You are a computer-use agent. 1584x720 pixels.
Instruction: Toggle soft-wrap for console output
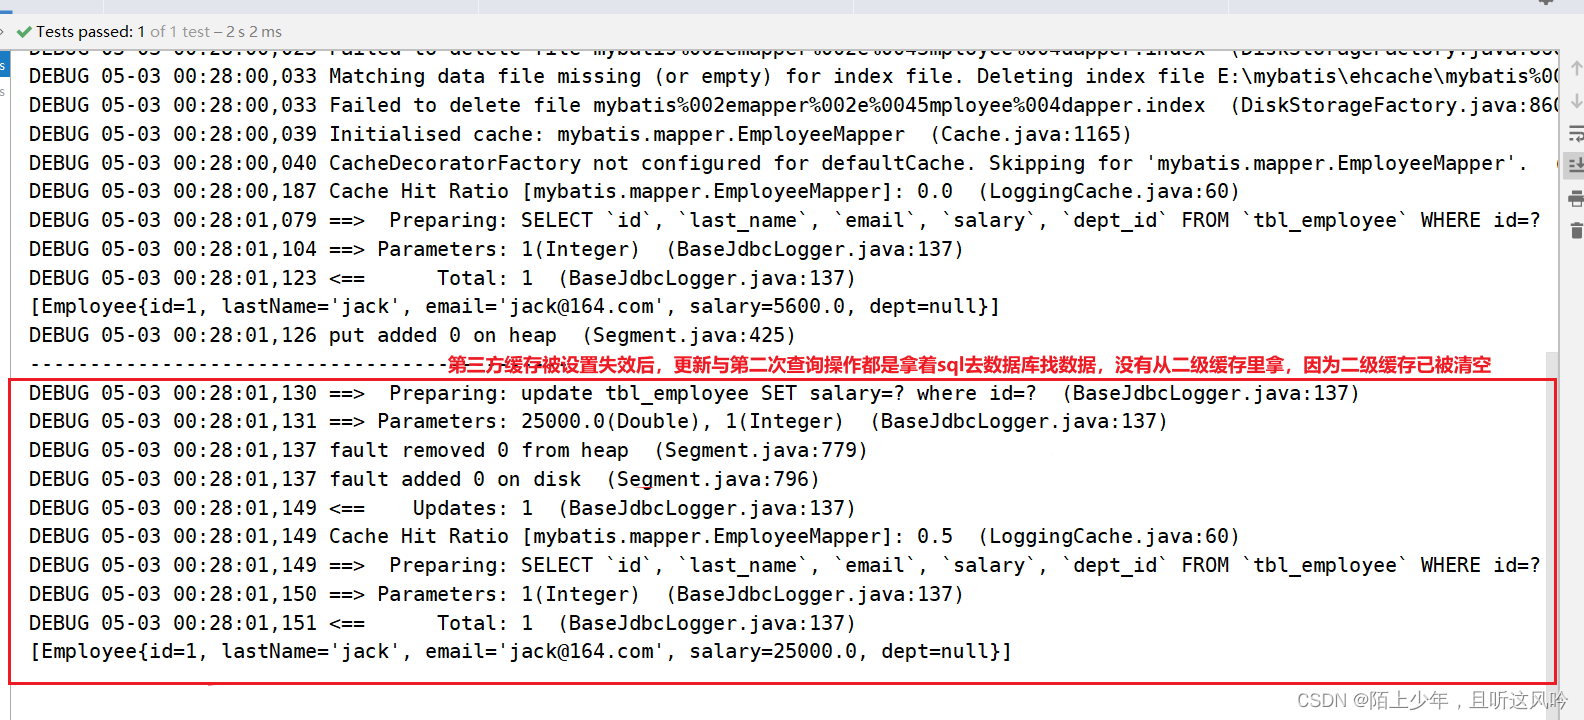coord(1576,133)
